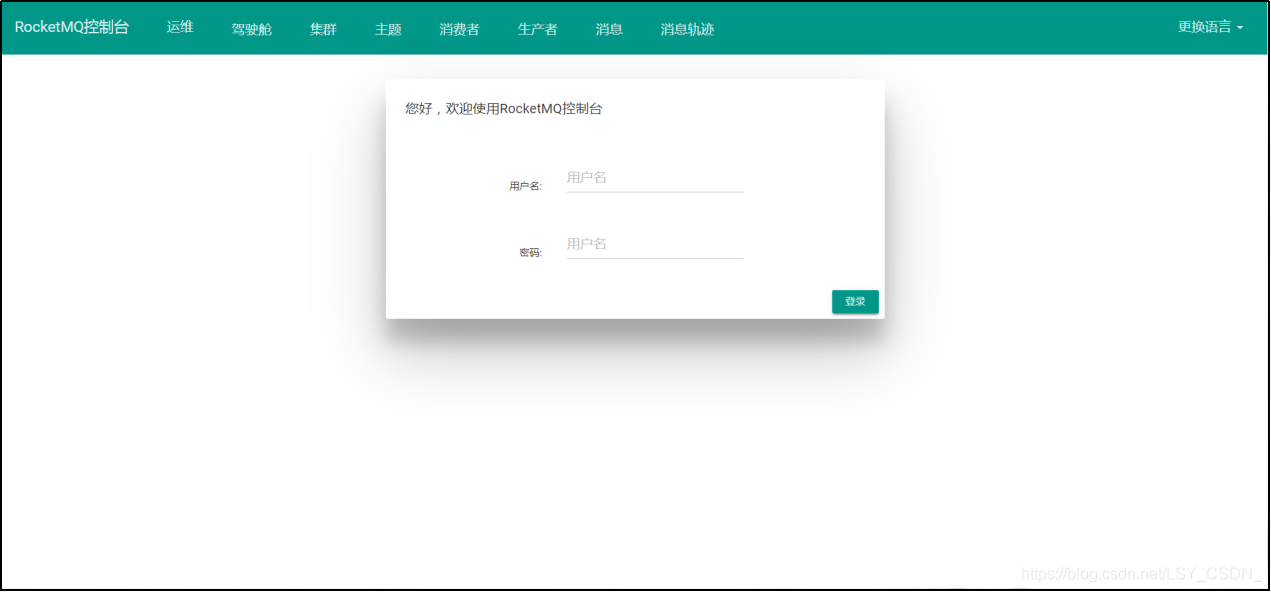Navigate to the 生产者 producer page
Image resolution: width=1271 pixels, height=592 pixels.
tap(537, 29)
